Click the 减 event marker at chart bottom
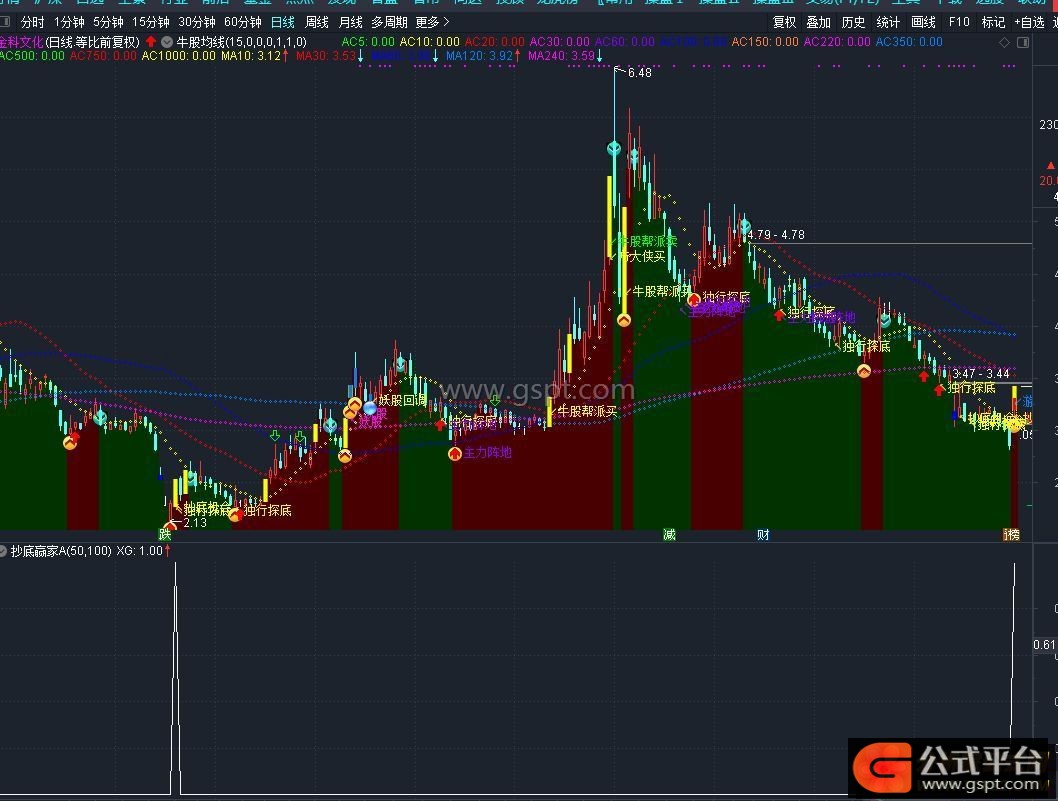This screenshot has height=801, width=1058. (669, 534)
